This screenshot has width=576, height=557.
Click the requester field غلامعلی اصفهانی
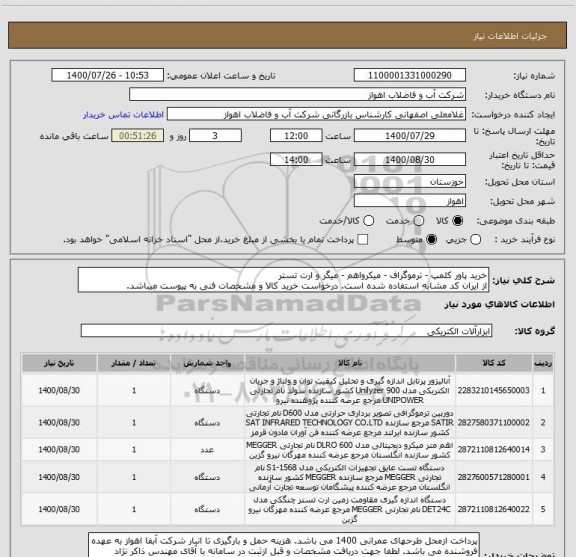tap(316, 115)
